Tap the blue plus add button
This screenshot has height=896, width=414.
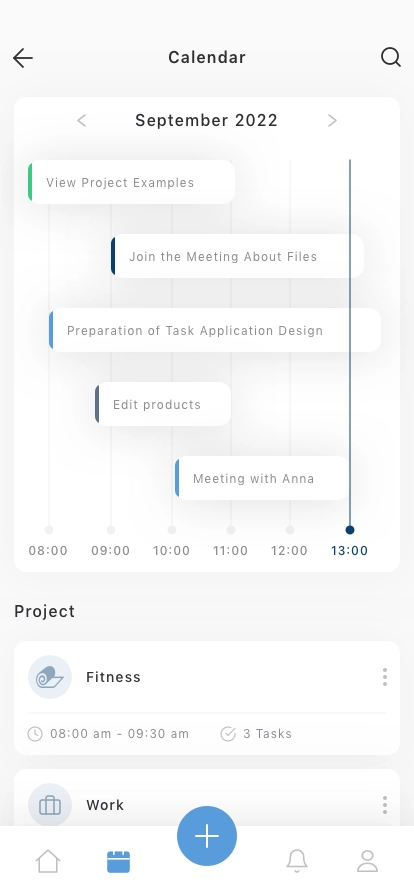coord(207,836)
